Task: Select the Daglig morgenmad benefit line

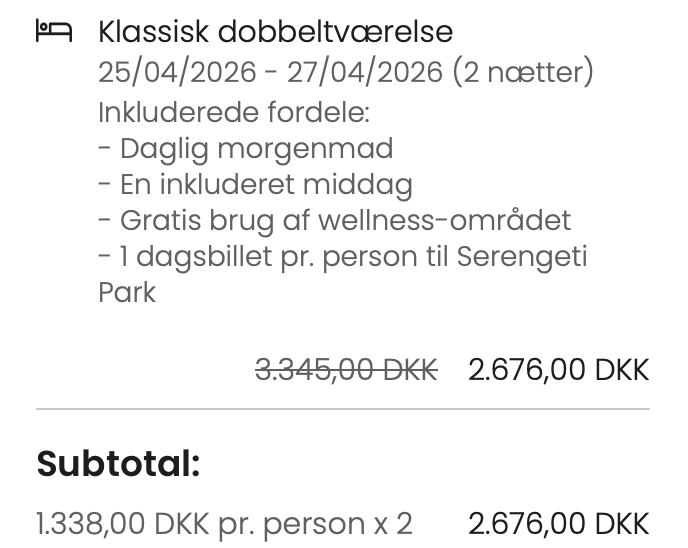Action: (x=246, y=148)
